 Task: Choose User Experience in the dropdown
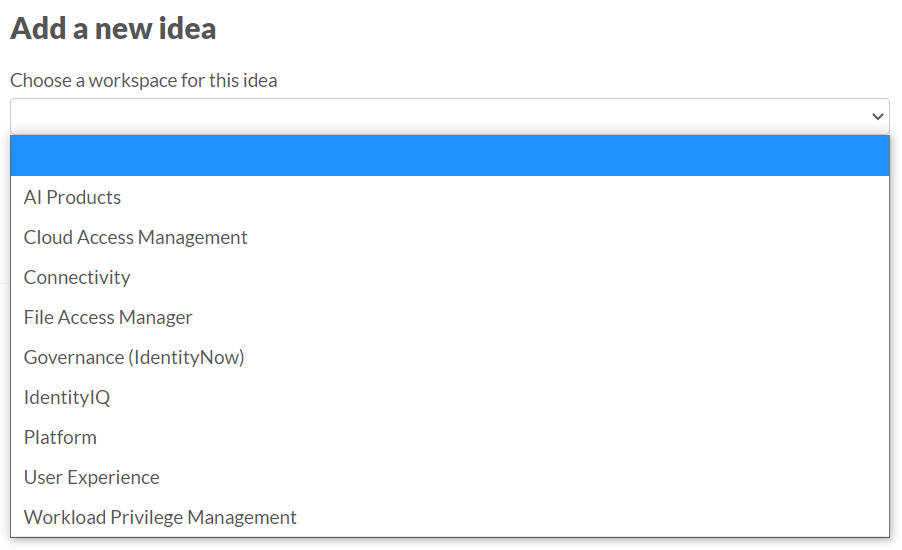coord(92,477)
